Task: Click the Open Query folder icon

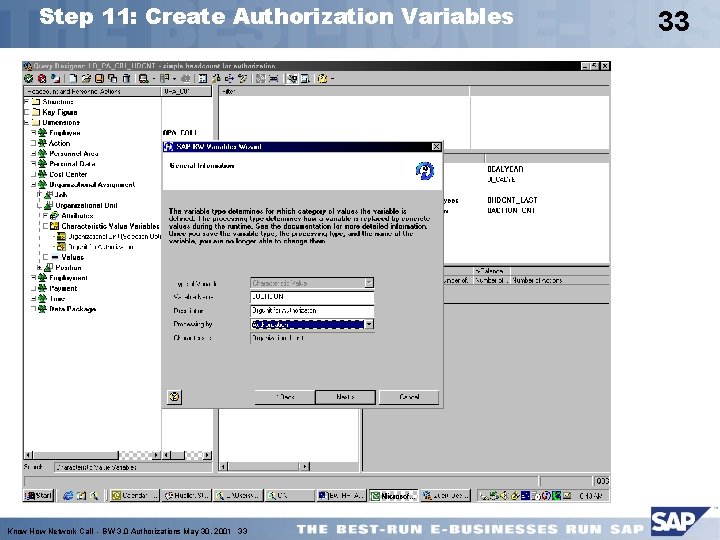Action: (x=86, y=79)
